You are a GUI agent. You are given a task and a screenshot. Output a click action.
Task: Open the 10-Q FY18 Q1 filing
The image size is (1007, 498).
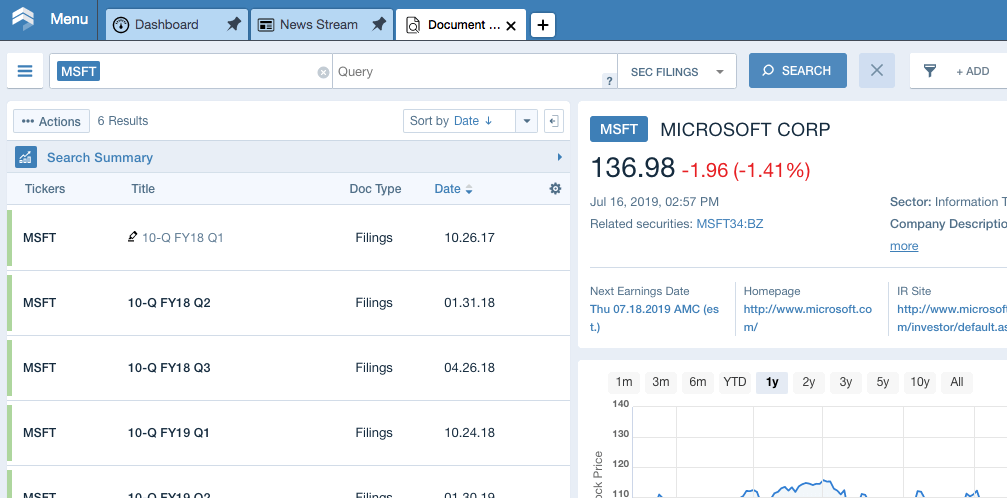[182, 238]
